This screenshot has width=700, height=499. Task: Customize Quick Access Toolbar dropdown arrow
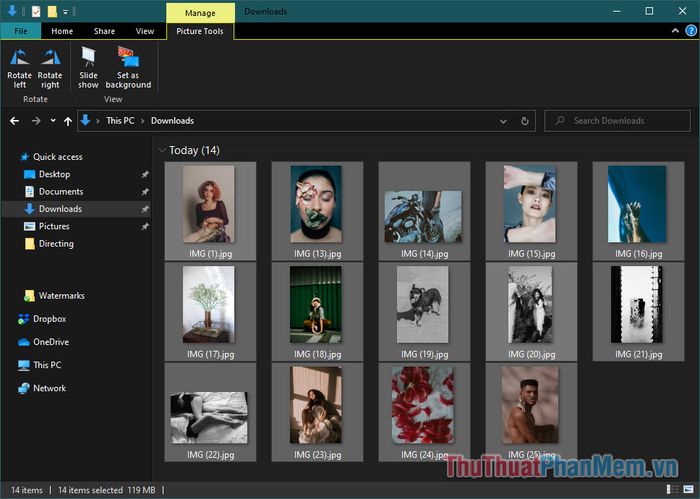65,12
